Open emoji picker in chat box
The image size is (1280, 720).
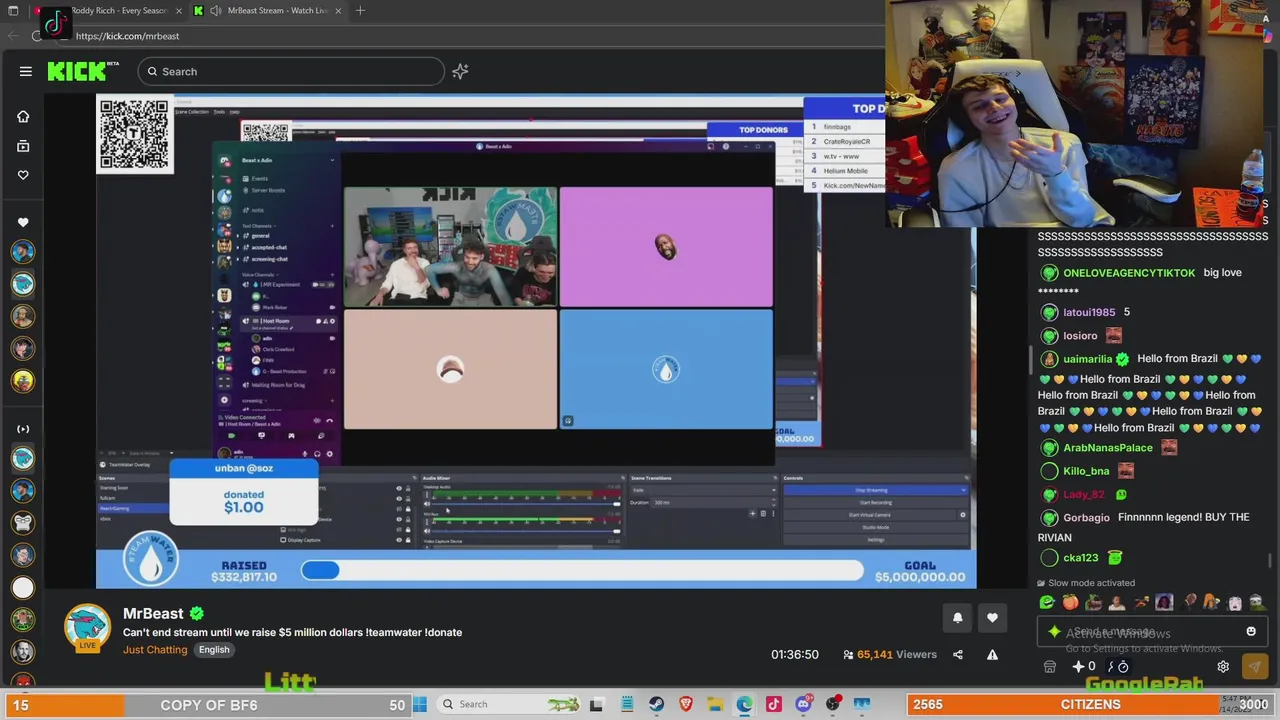pyautogui.click(x=1251, y=632)
